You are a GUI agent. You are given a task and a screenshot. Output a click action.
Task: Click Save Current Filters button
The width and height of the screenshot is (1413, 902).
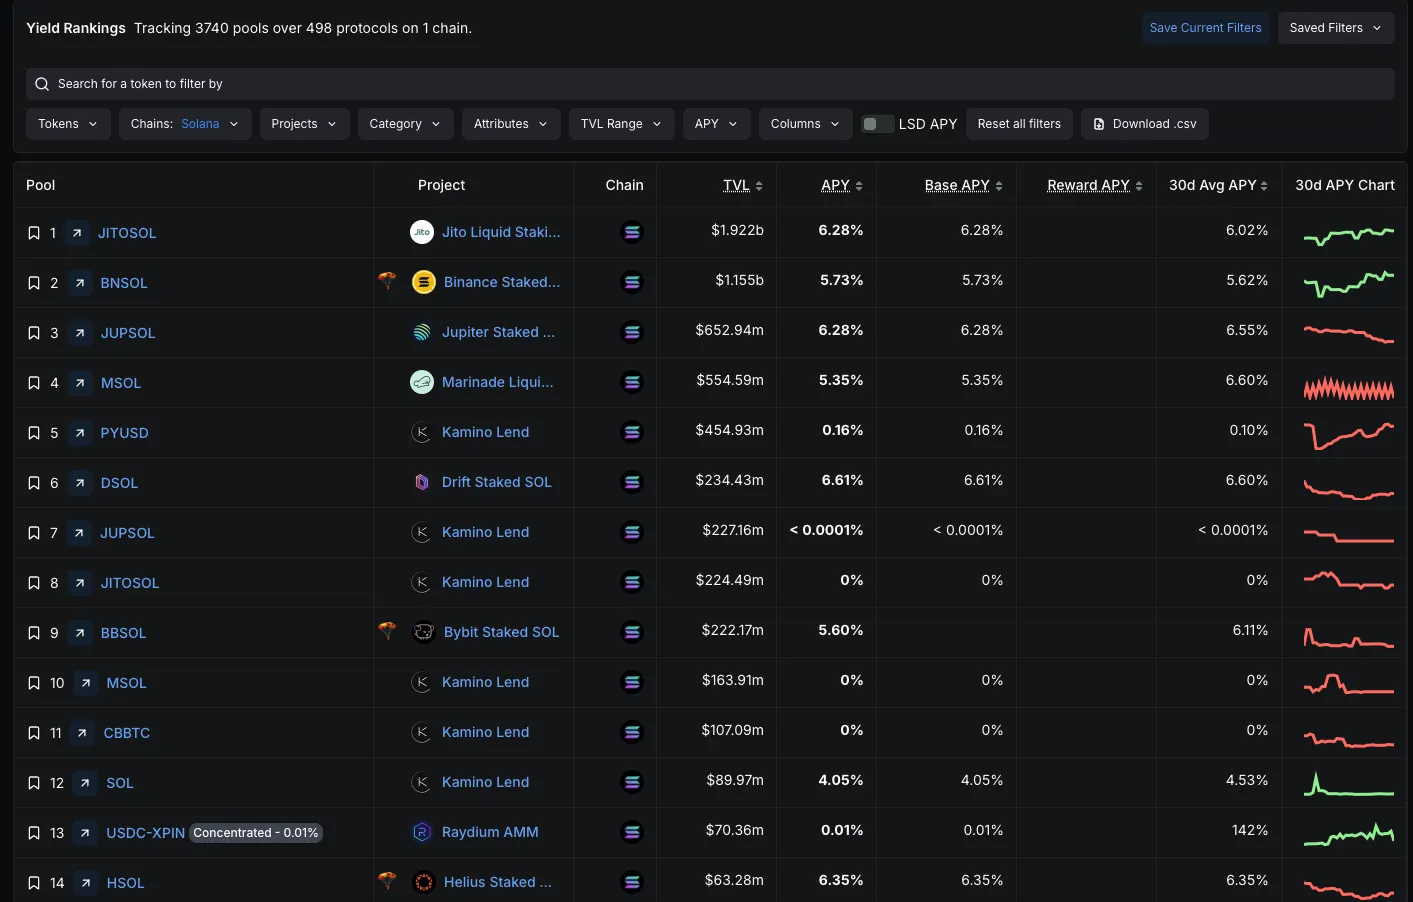pyautogui.click(x=1205, y=28)
